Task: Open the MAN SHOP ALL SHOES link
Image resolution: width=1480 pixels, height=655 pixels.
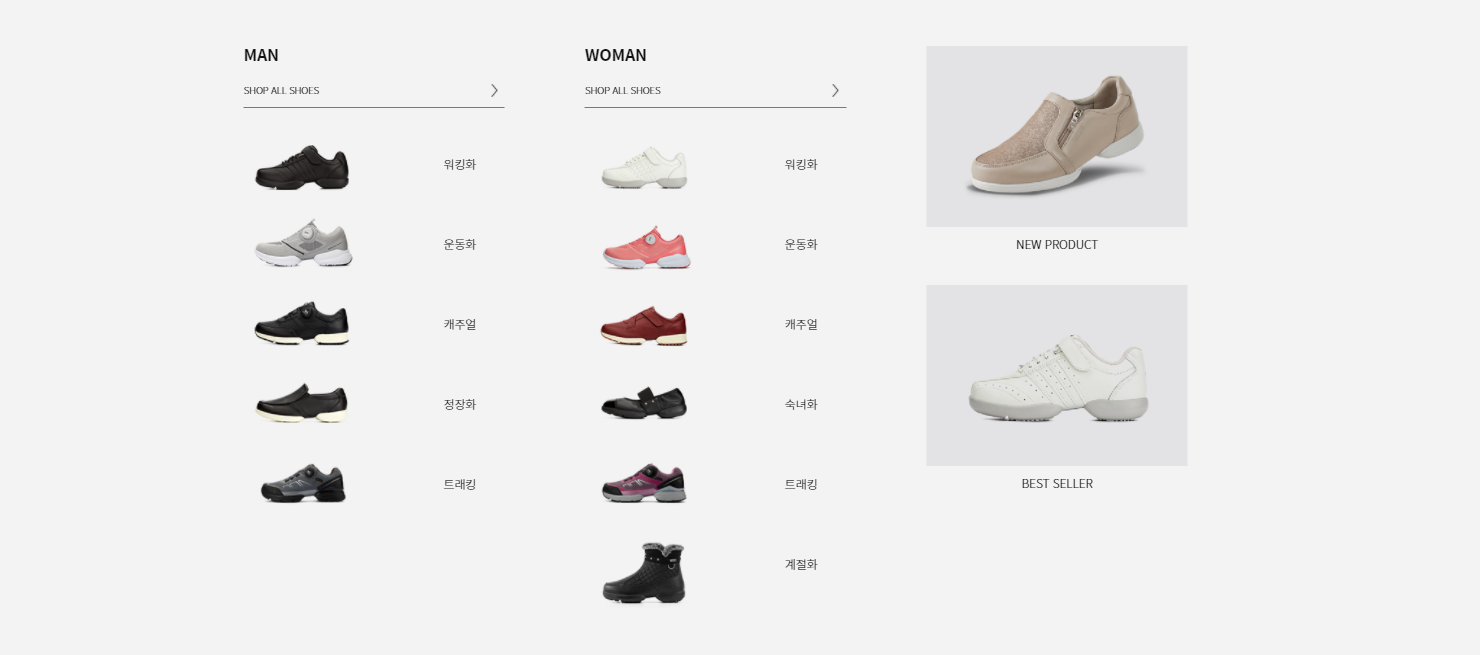Action: tap(281, 91)
